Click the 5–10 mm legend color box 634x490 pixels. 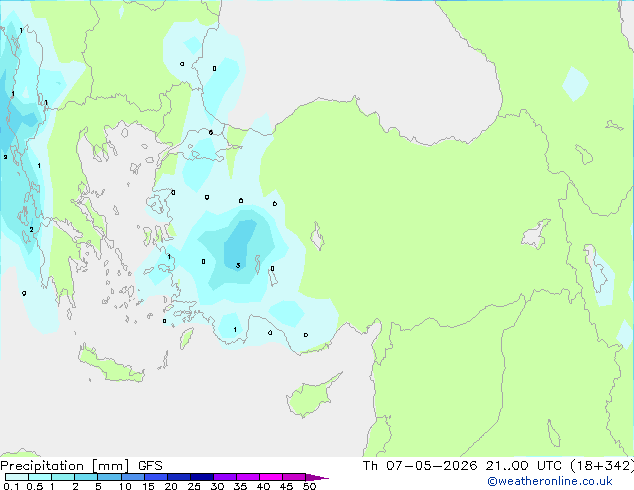(109, 477)
